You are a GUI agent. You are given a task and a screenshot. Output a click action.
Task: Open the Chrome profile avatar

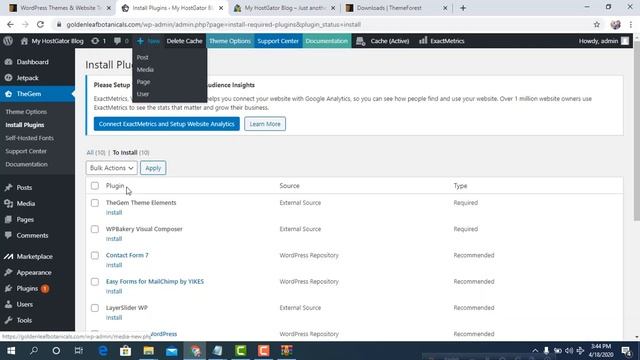click(616, 24)
